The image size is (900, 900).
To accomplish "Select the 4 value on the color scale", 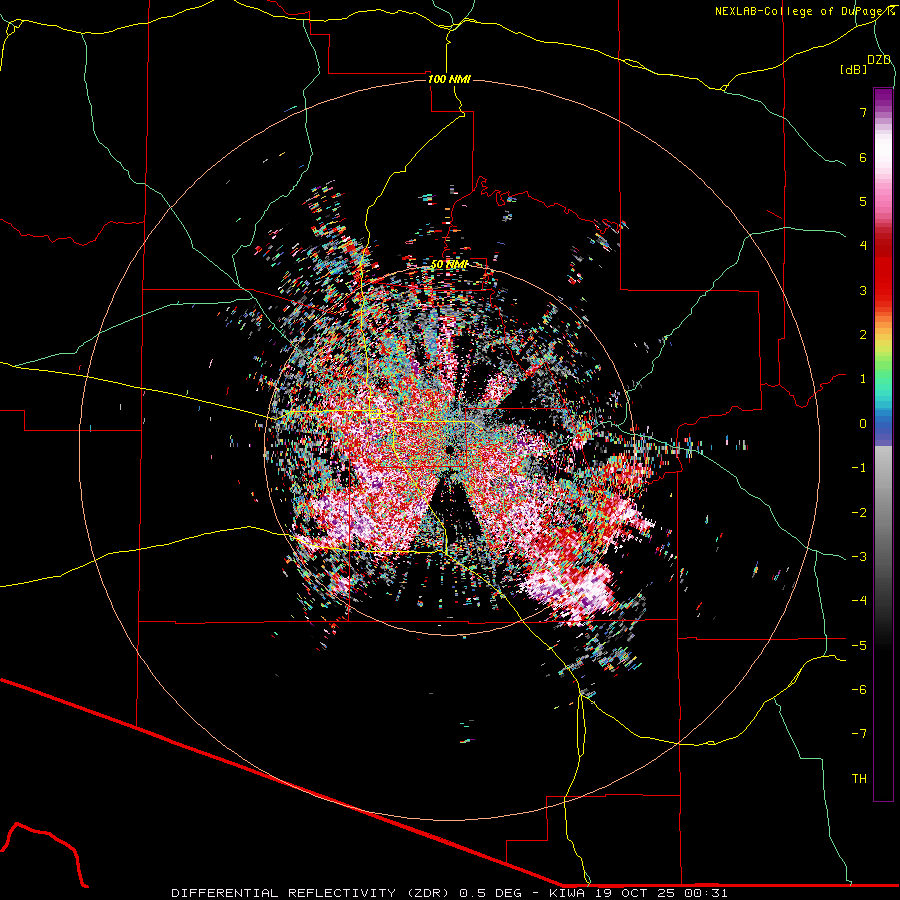I will pyautogui.click(x=863, y=246).
